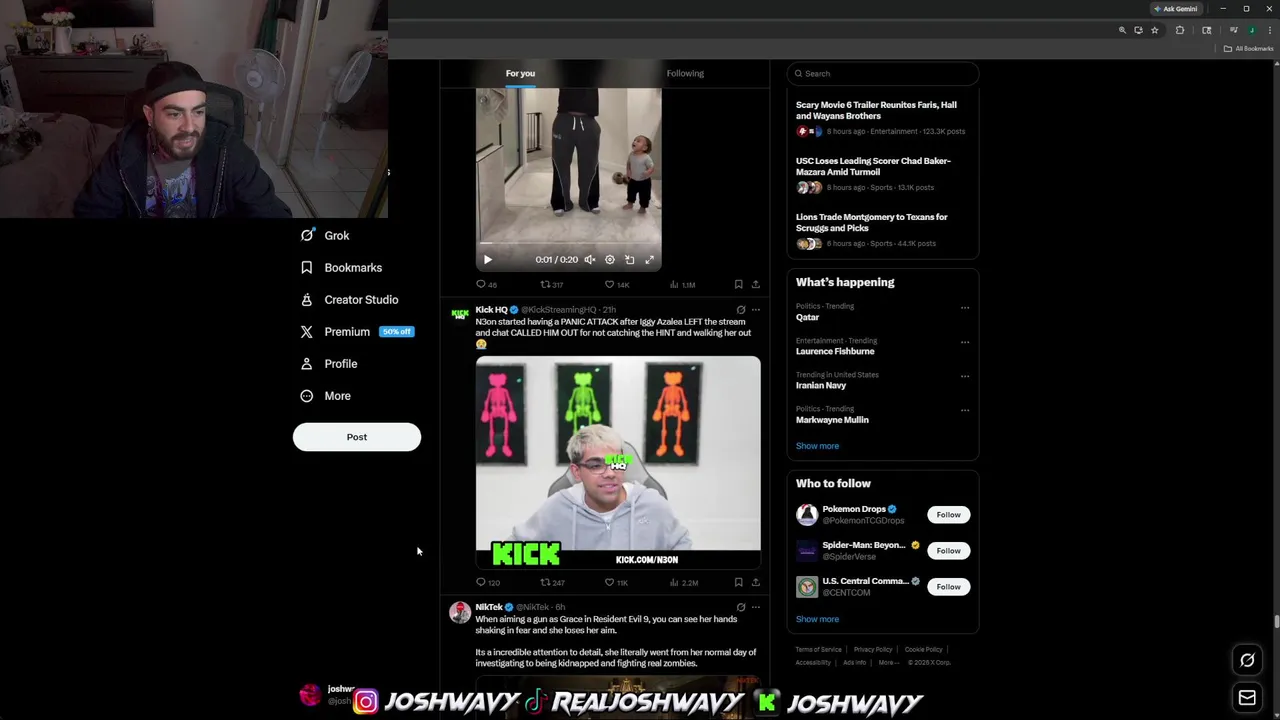This screenshot has height=720, width=1280.
Task: Open the floating Grok button
Action: [1247, 660]
